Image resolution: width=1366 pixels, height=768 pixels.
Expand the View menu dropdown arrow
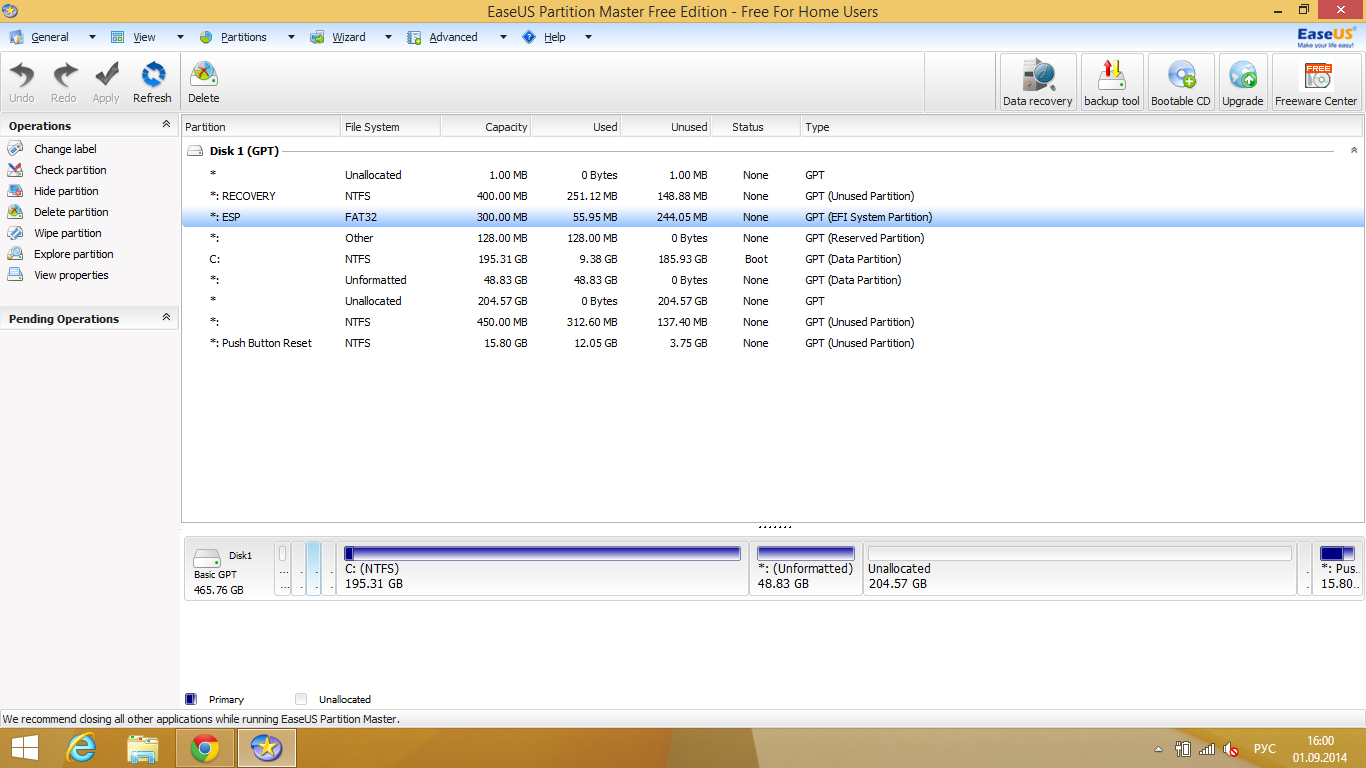point(180,37)
